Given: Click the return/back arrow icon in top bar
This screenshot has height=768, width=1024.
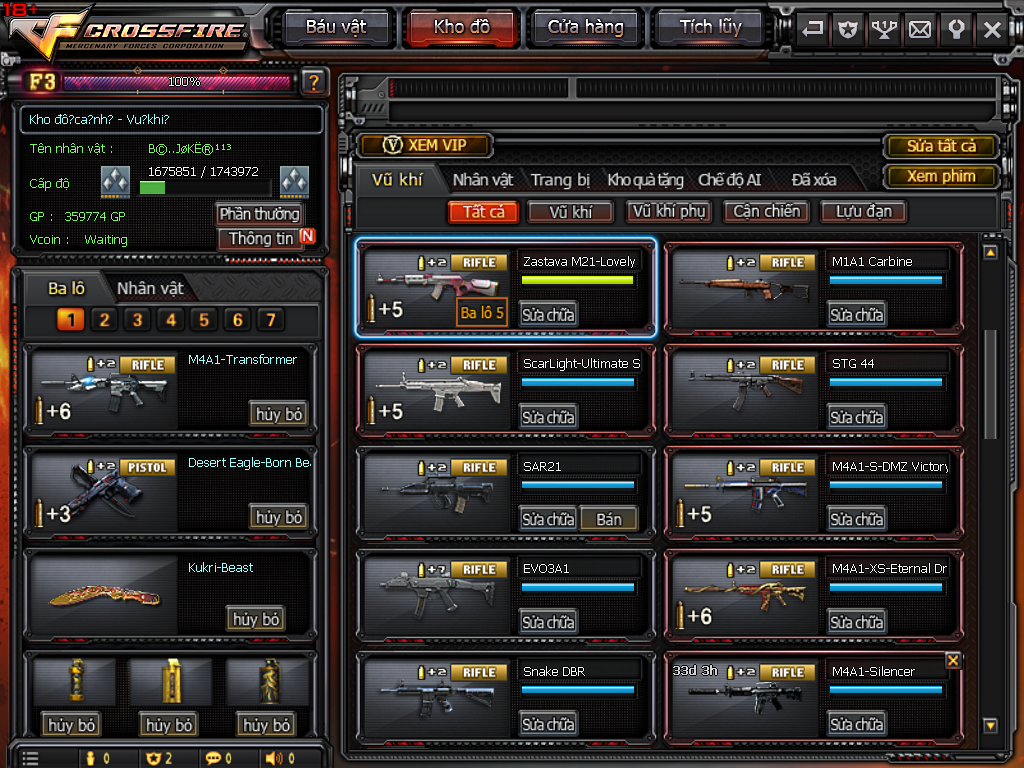Looking at the screenshot, I should coord(812,29).
